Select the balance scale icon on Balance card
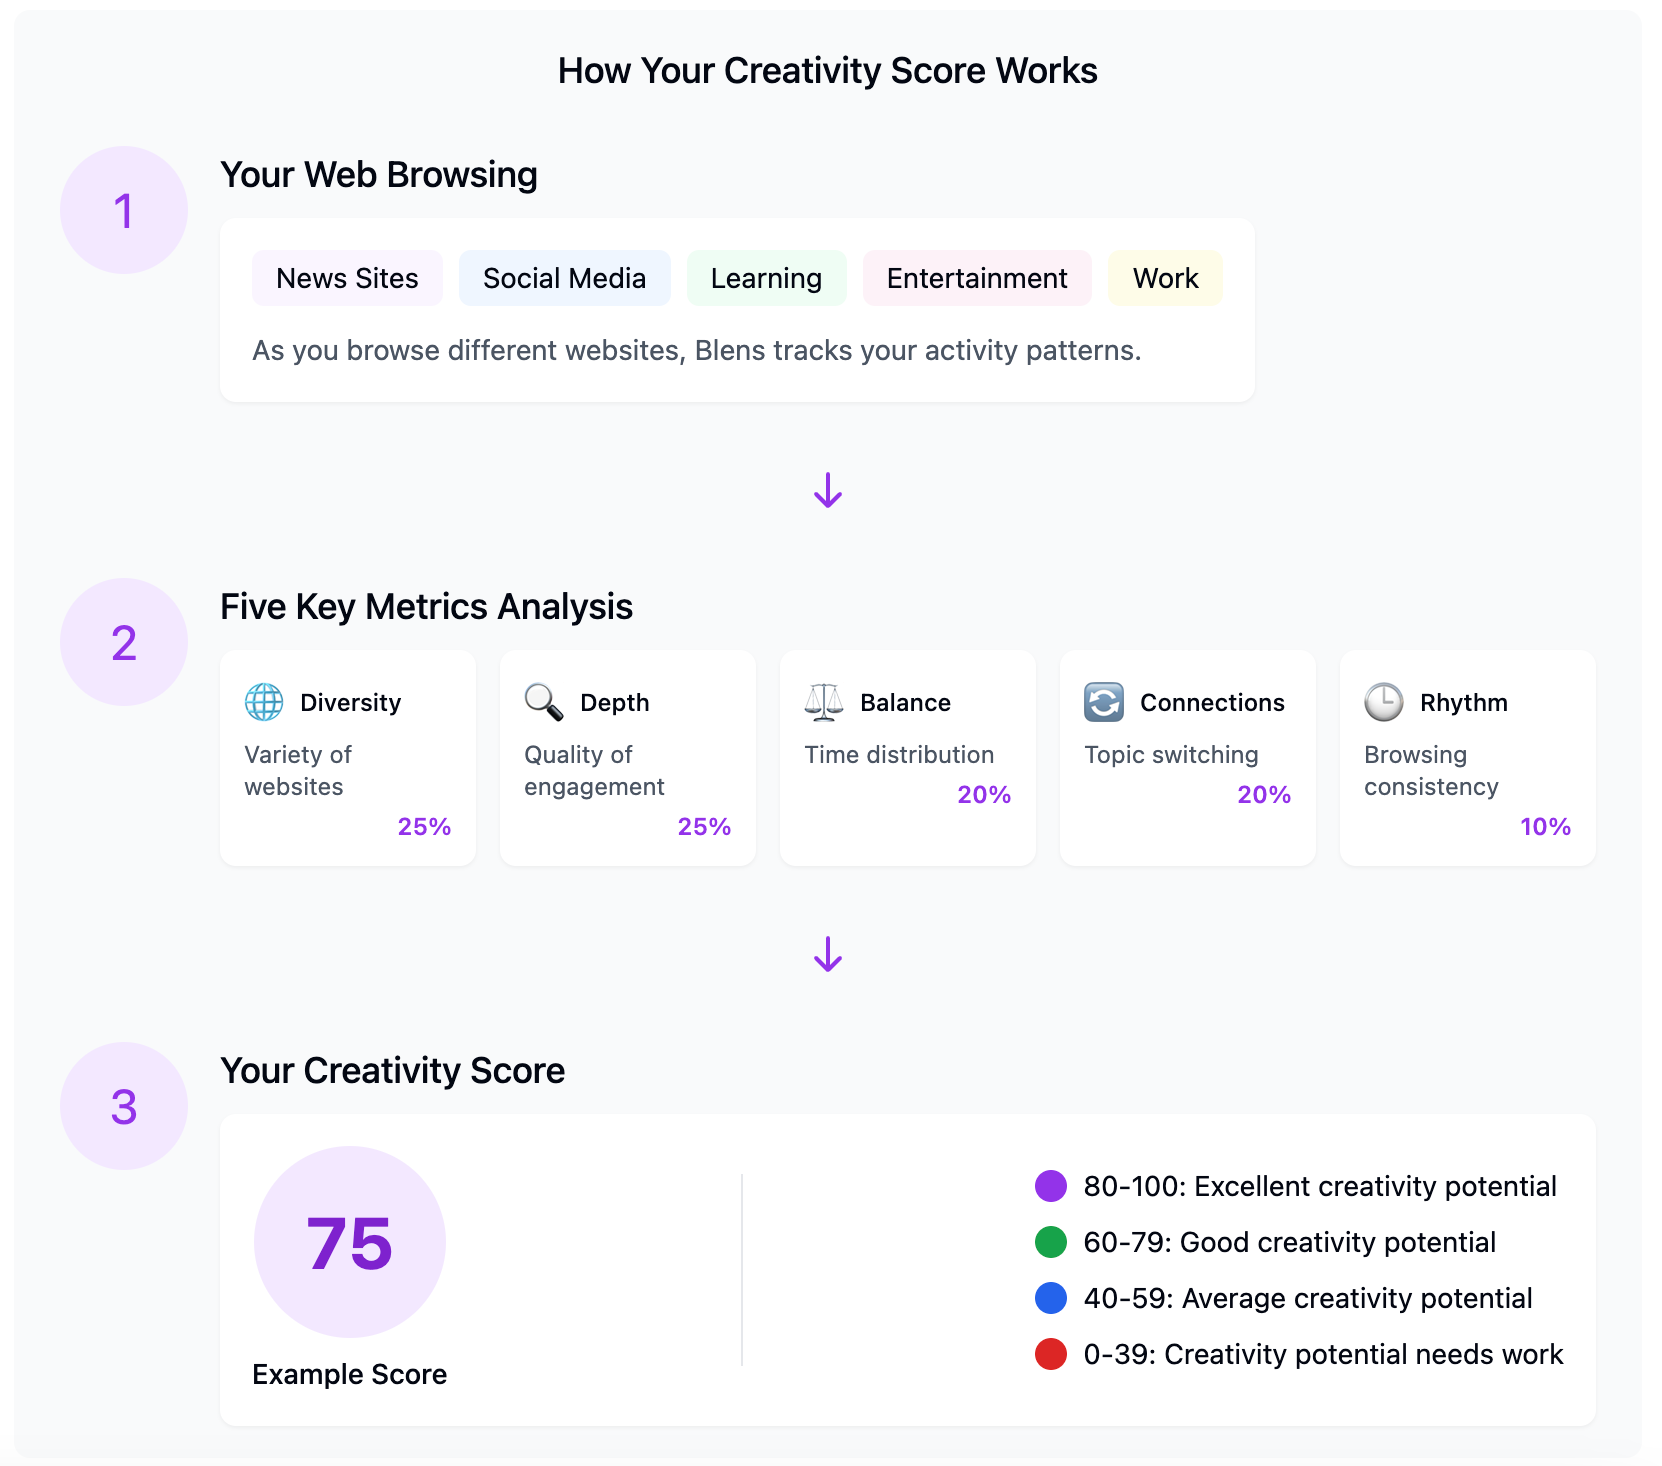 (823, 702)
